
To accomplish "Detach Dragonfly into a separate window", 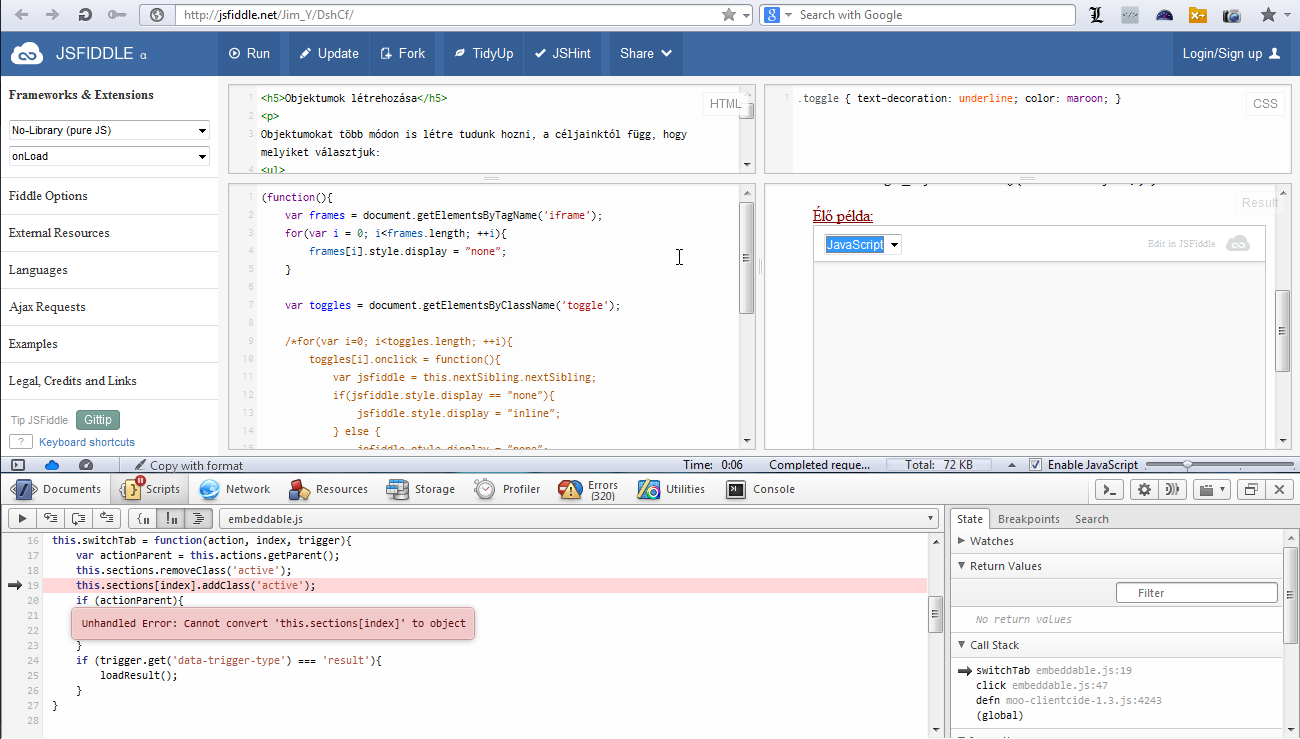I will click(x=1250, y=489).
